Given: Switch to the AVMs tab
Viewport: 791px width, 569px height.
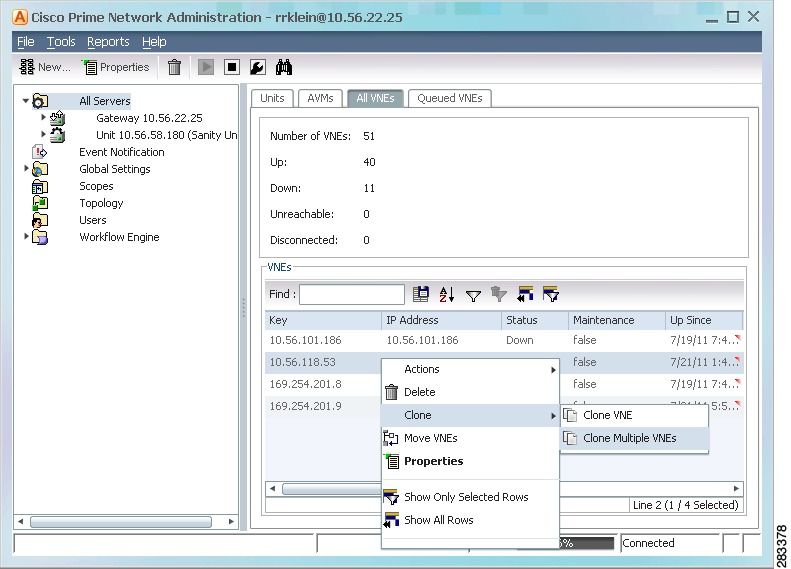Looking at the screenshot, I should [x=320, y=98].
